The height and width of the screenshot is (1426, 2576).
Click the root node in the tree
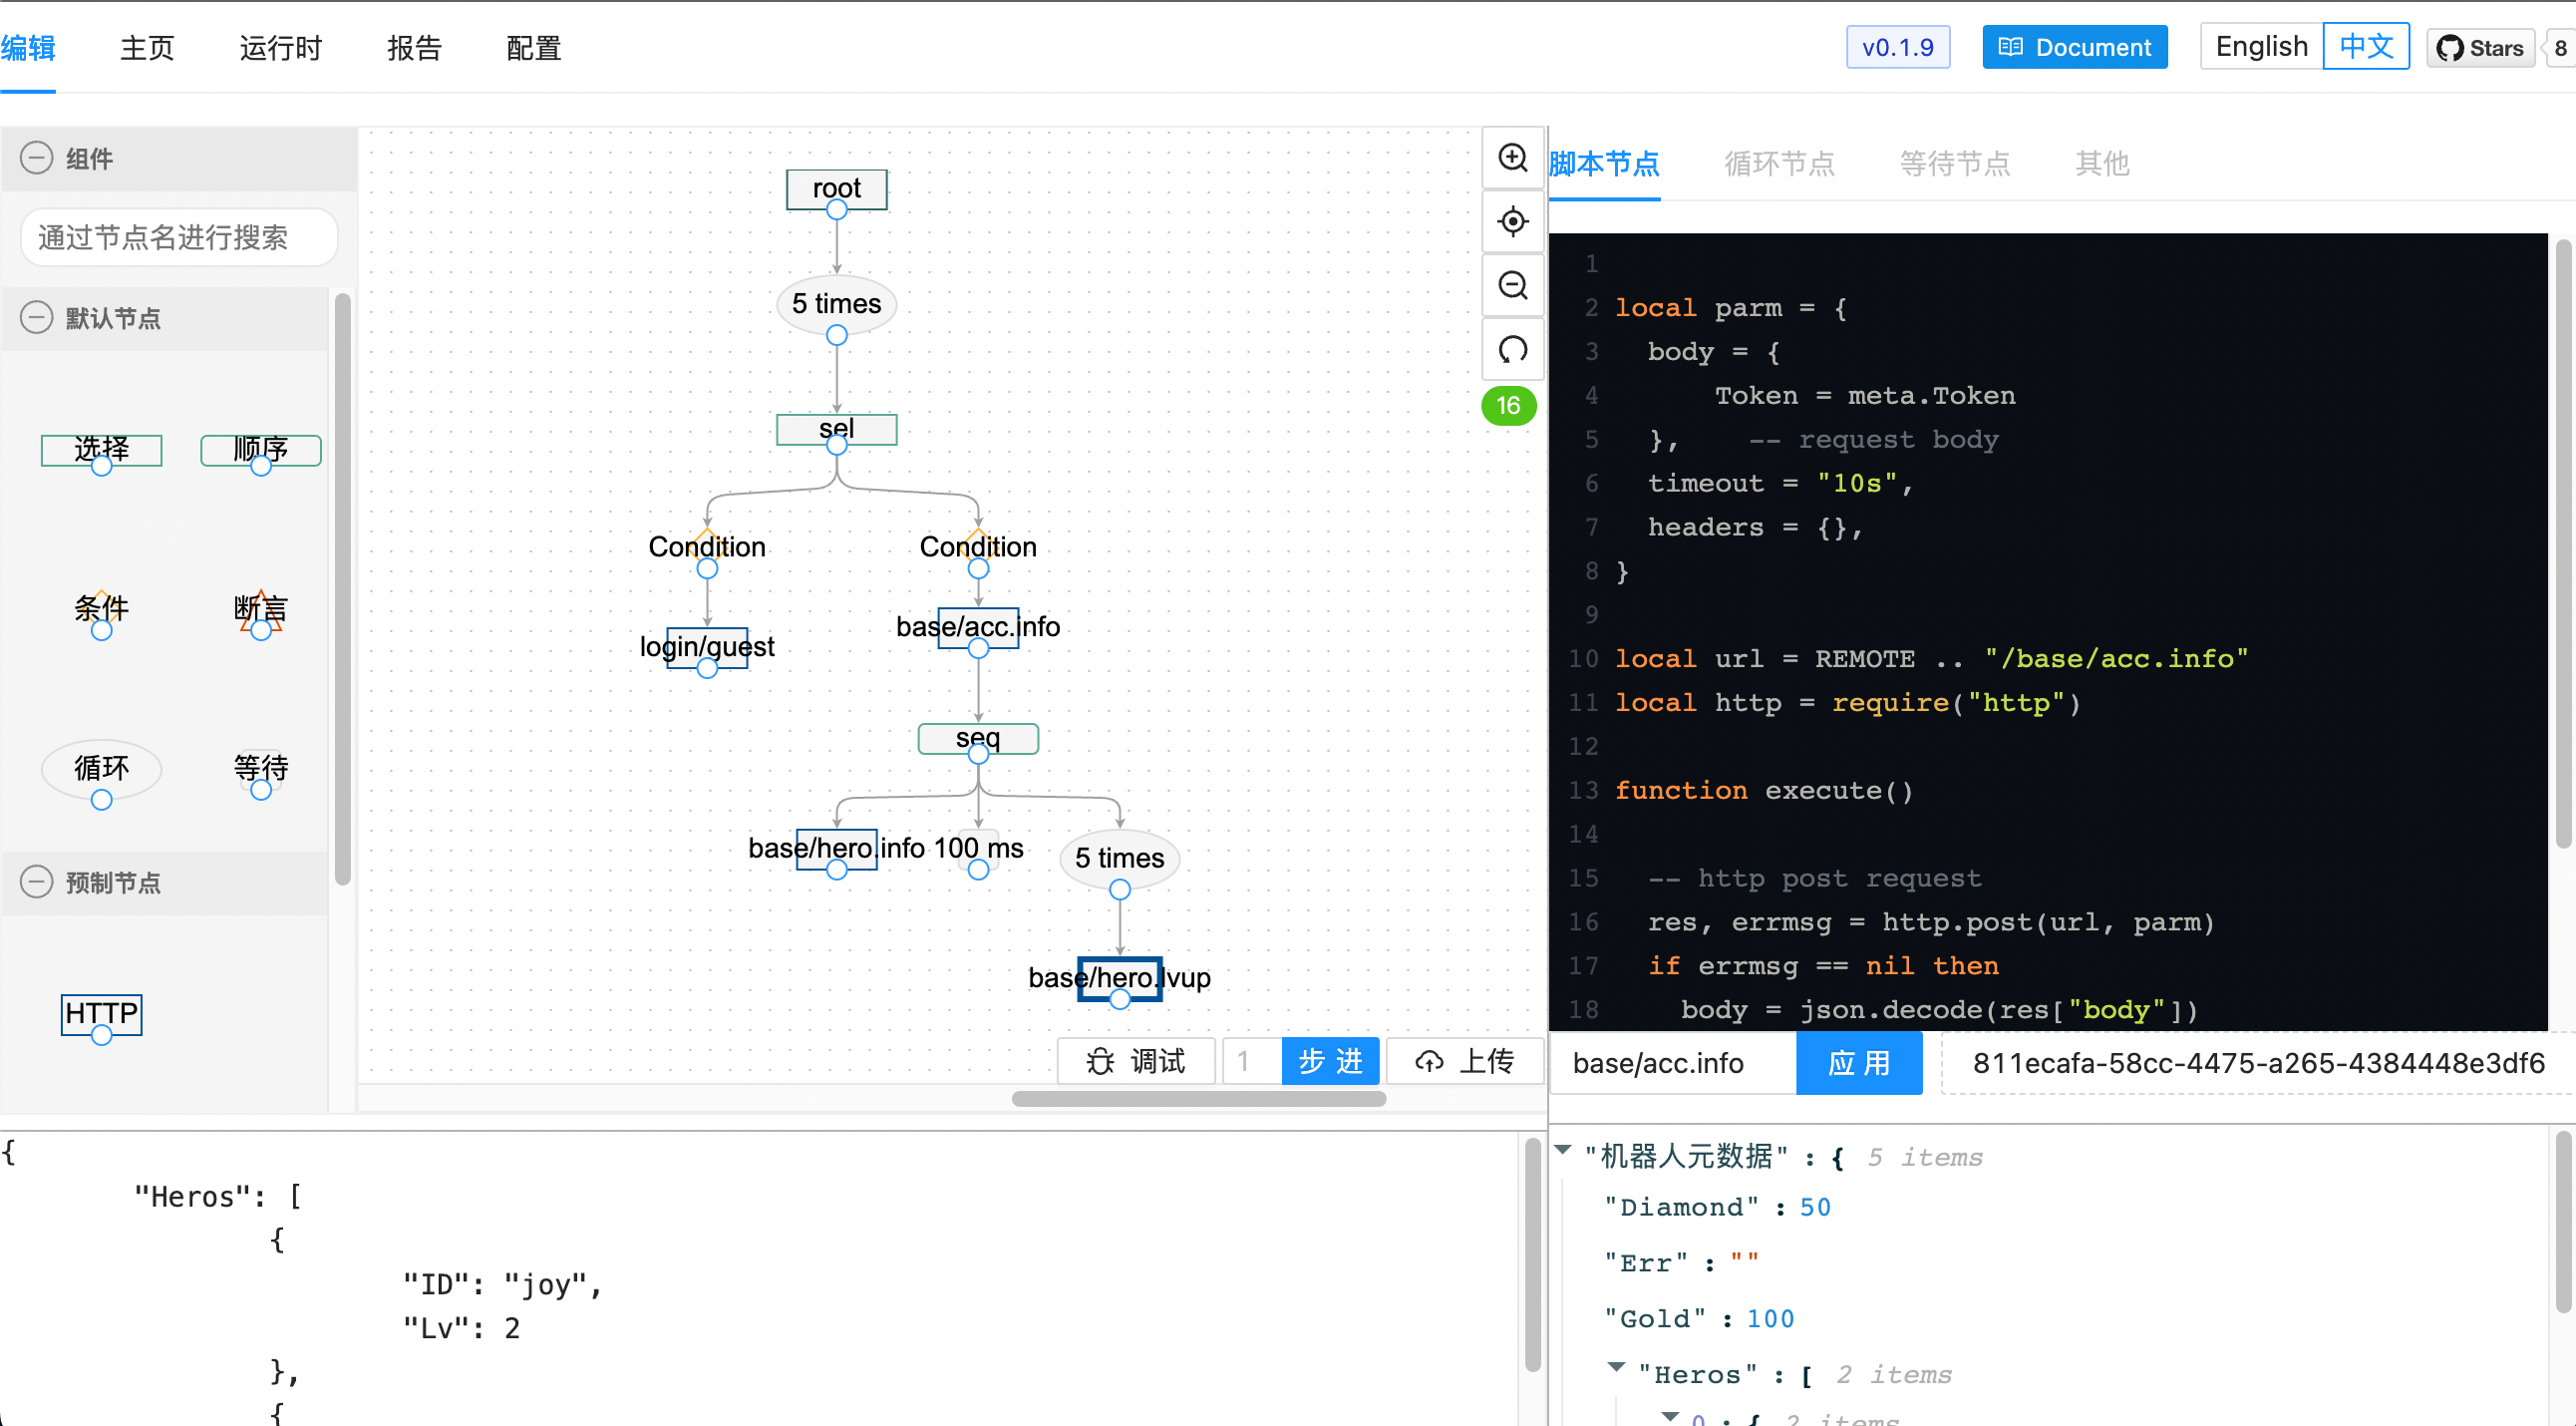pos(836,189)
